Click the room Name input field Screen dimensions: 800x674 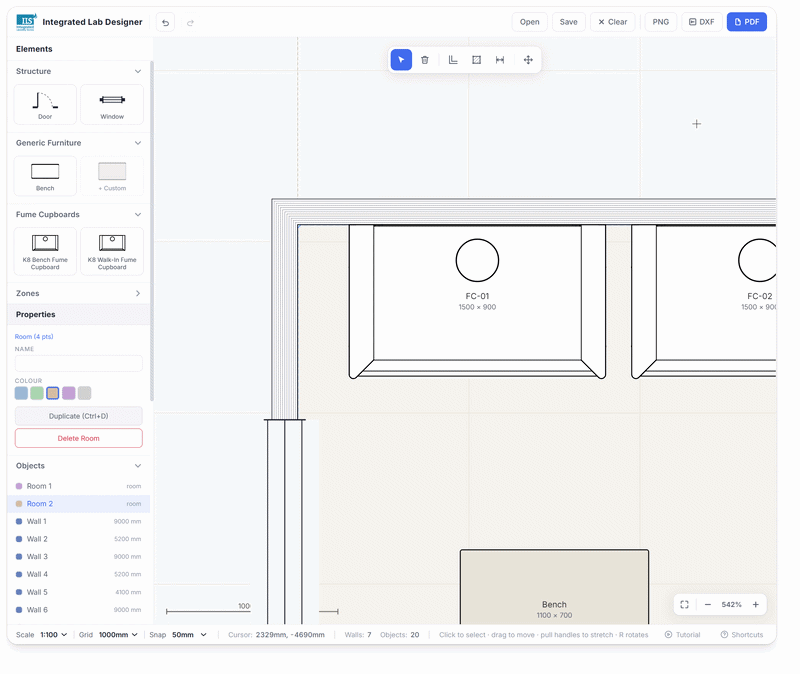[79, 363]
